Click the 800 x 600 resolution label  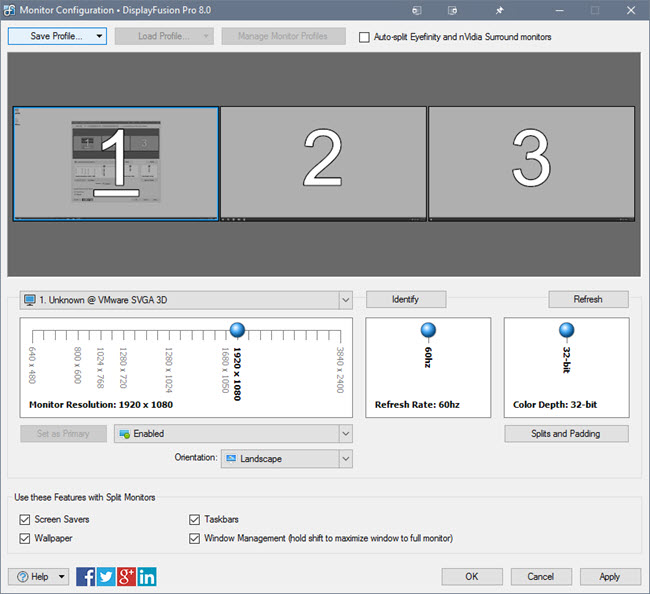[78, 365]
